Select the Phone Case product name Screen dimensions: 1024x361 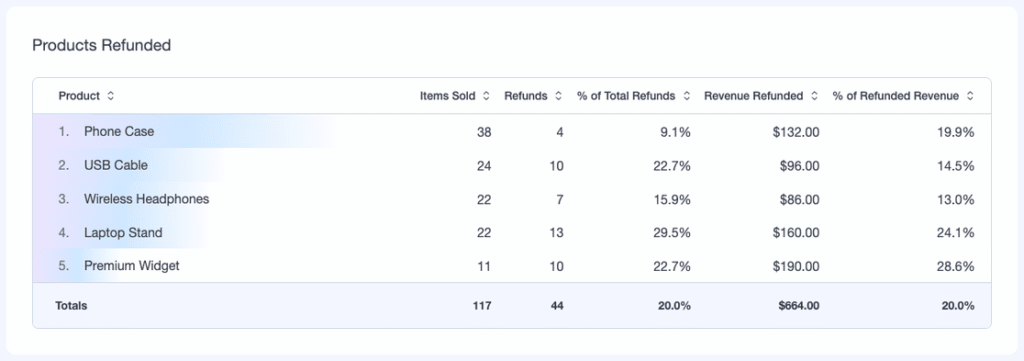click(119, 131)
